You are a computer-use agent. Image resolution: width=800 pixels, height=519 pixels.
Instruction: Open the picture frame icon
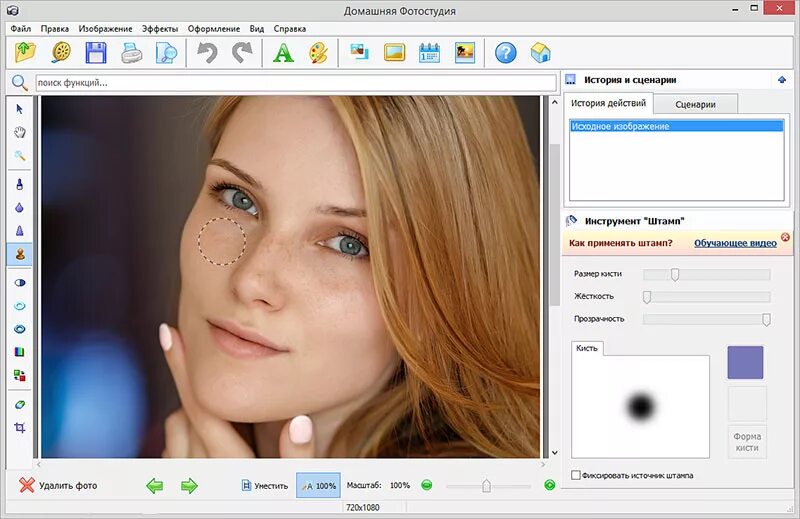[x=394, y=53]
